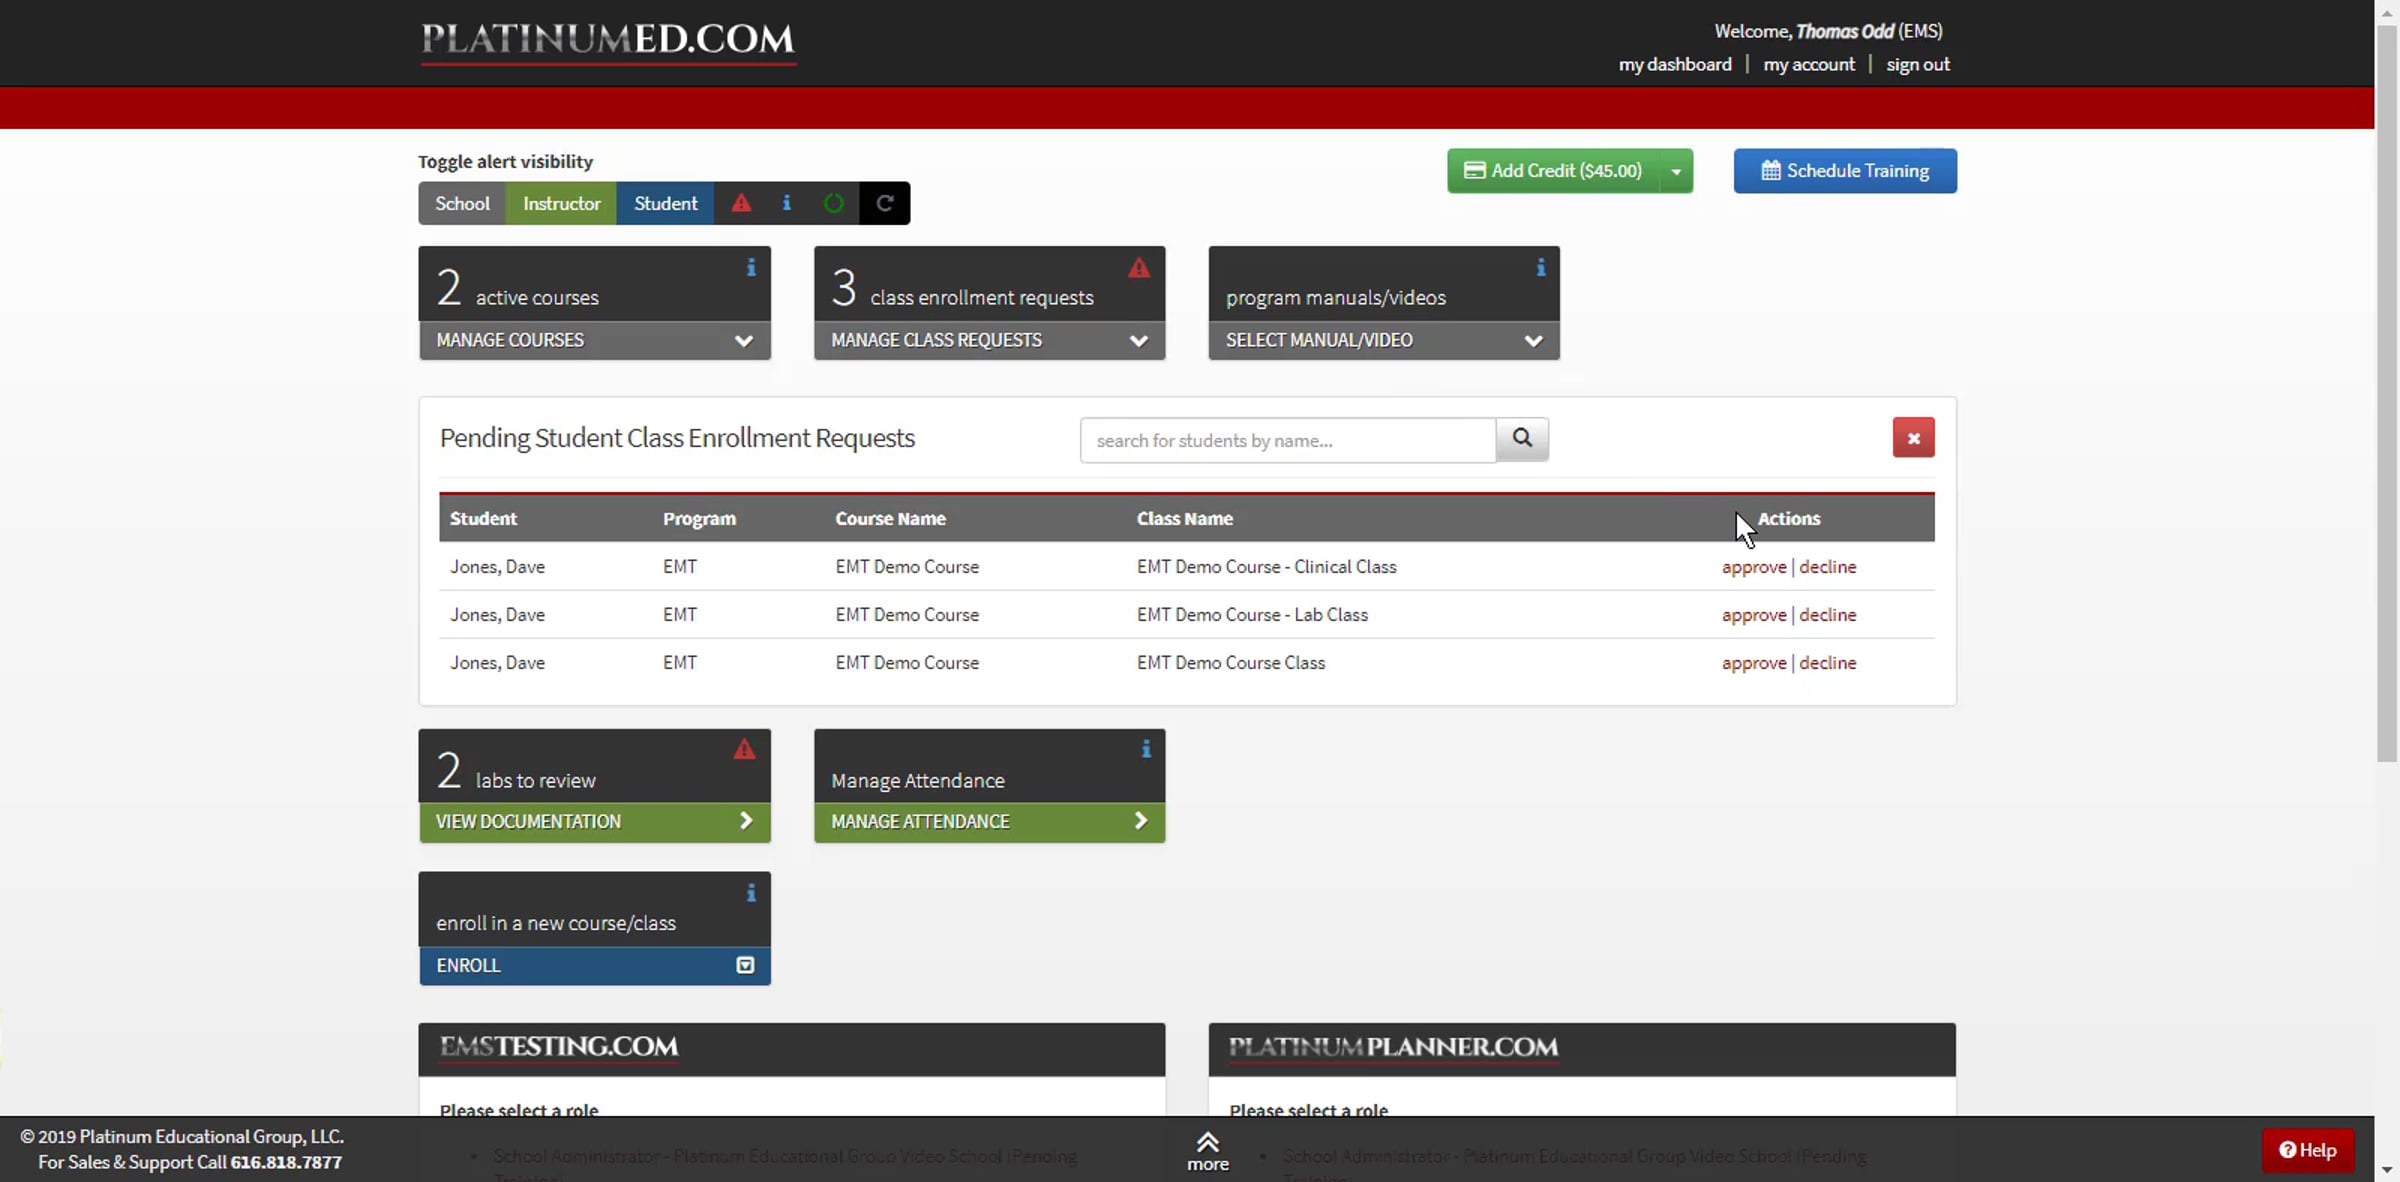This screenshot has width=2400, height=1182.
Task: Expand Select Manual/Video dropdown
Action: click(x=1384, y=340)
